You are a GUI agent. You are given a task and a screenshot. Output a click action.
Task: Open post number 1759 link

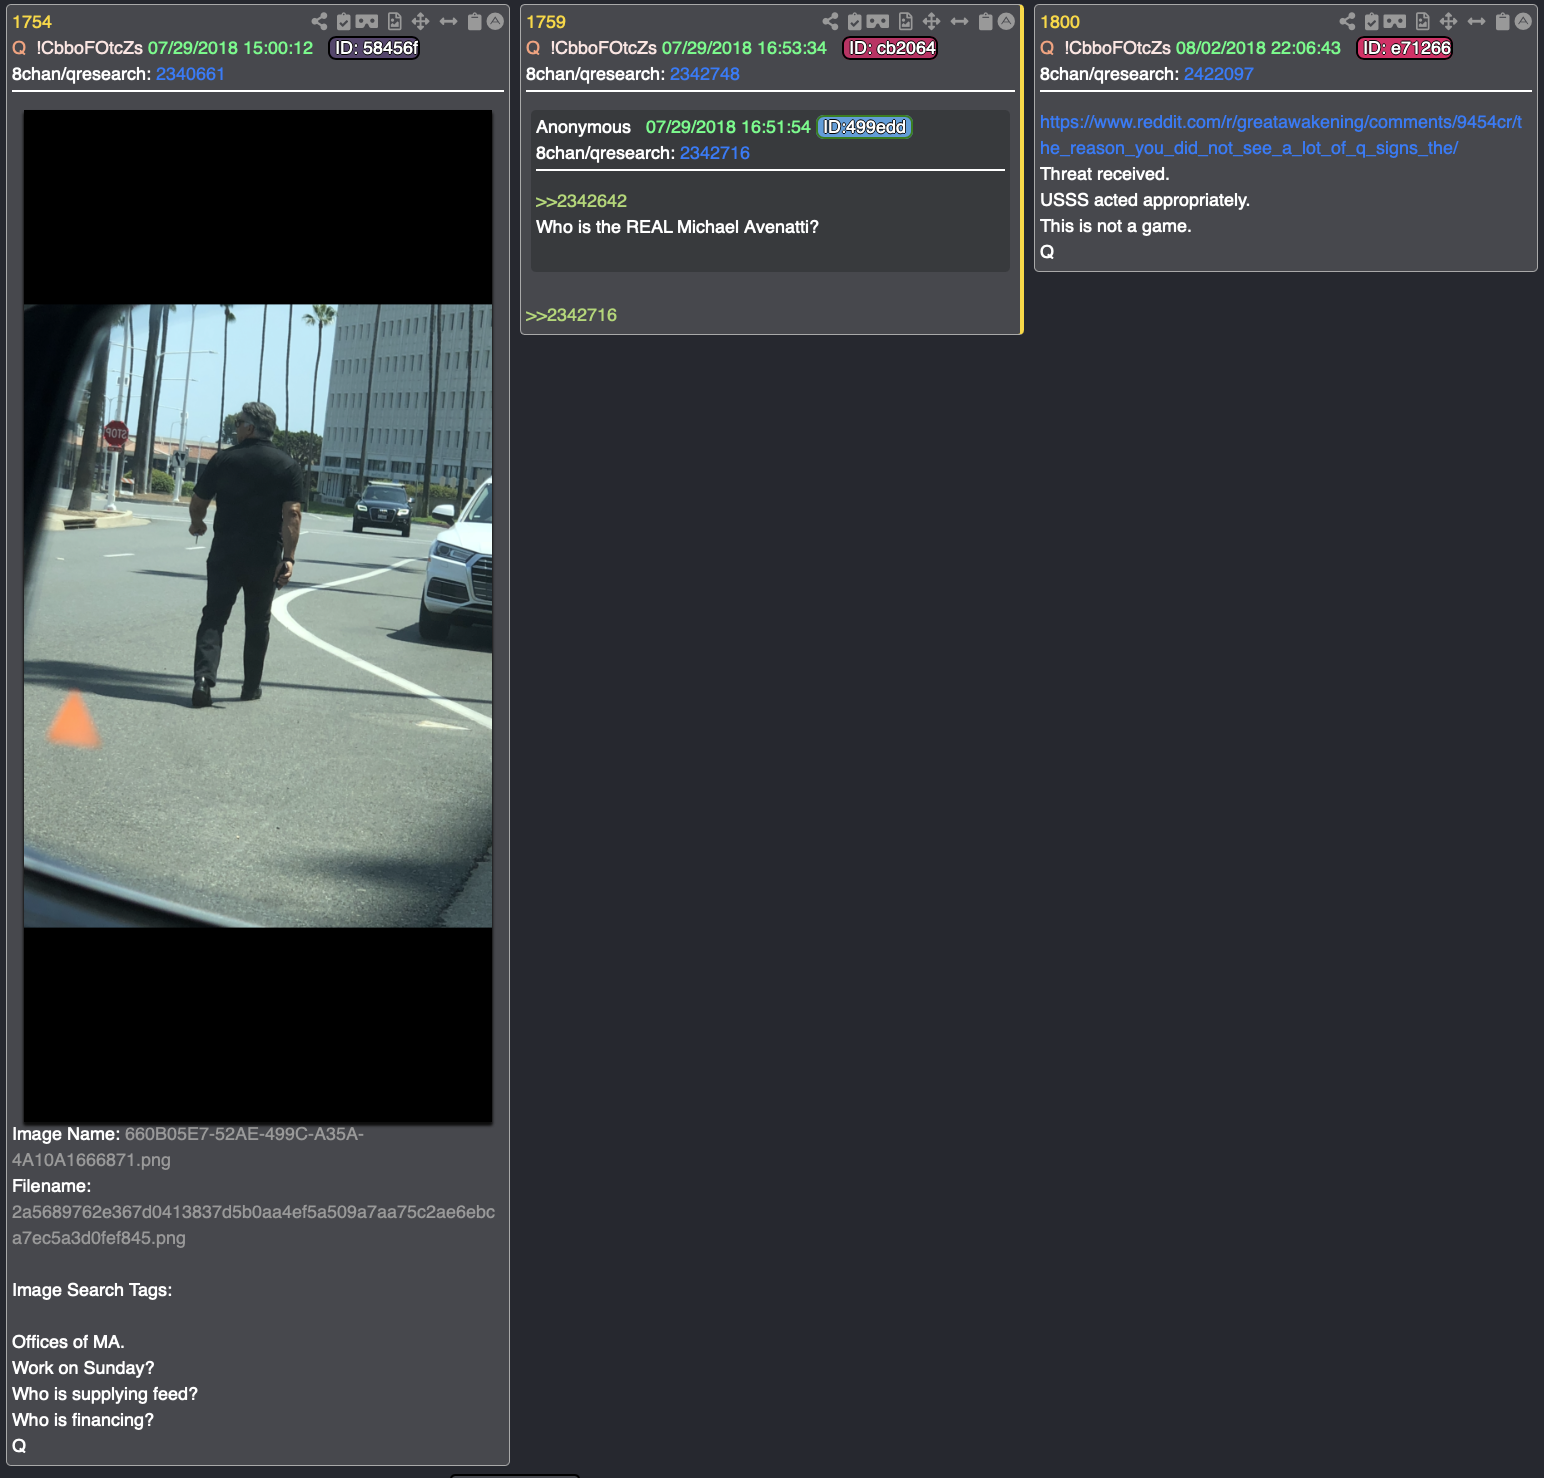point(546,22)
